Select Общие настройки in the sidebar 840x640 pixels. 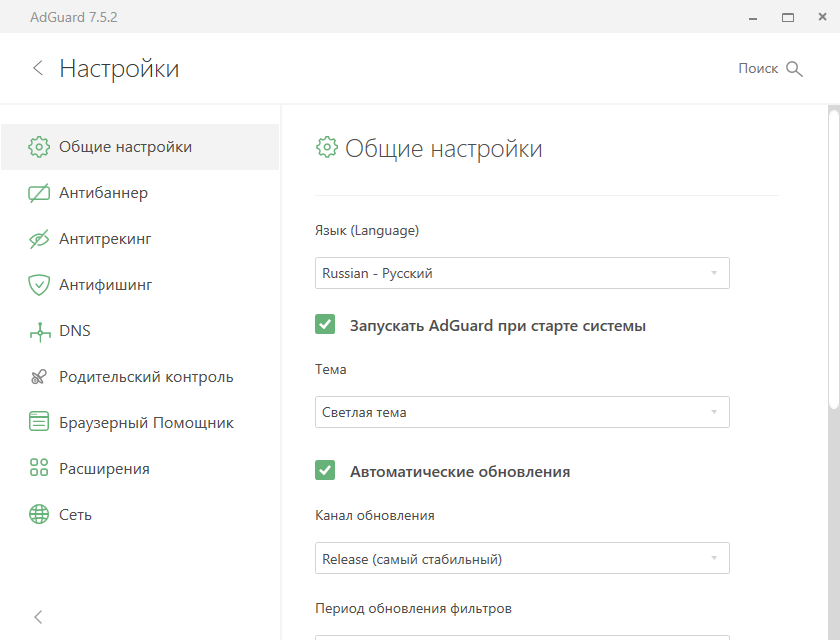pyautogui.click(x=125, y=147)
